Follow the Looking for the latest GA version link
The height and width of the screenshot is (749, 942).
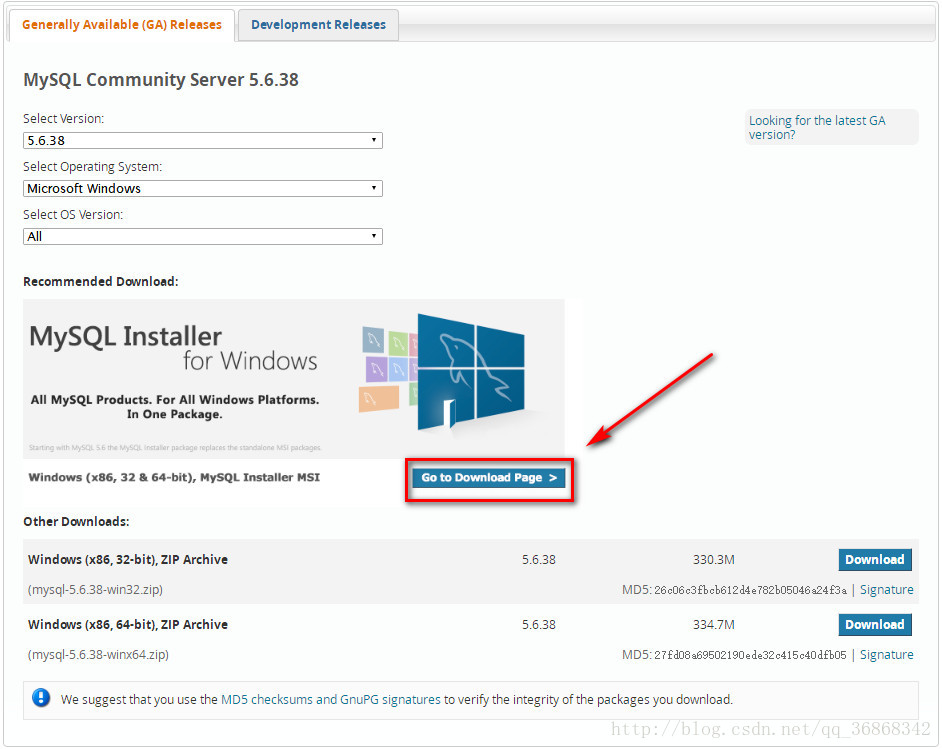817,127
